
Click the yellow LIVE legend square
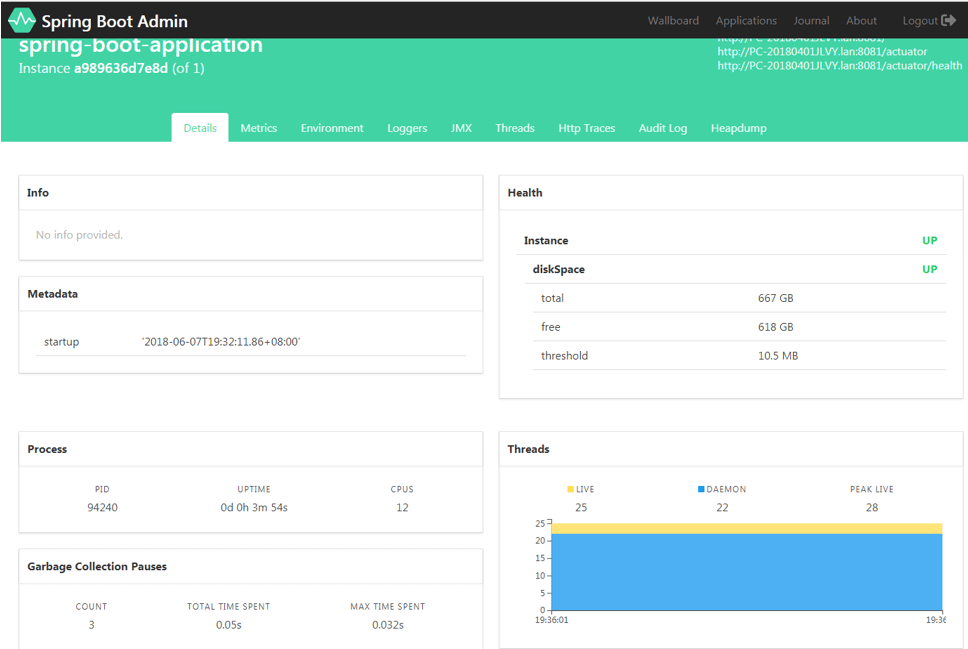click(570, 489)
